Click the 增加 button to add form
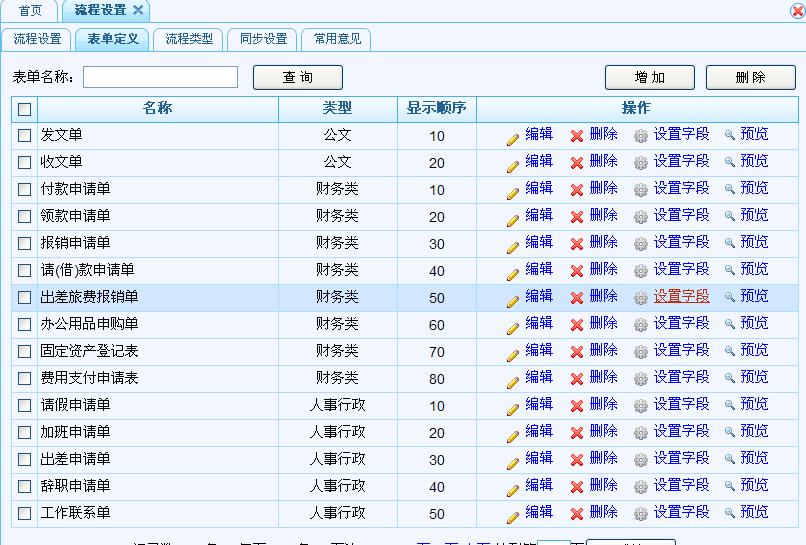Screen dimensions: 806x545 tap(650, 78)
